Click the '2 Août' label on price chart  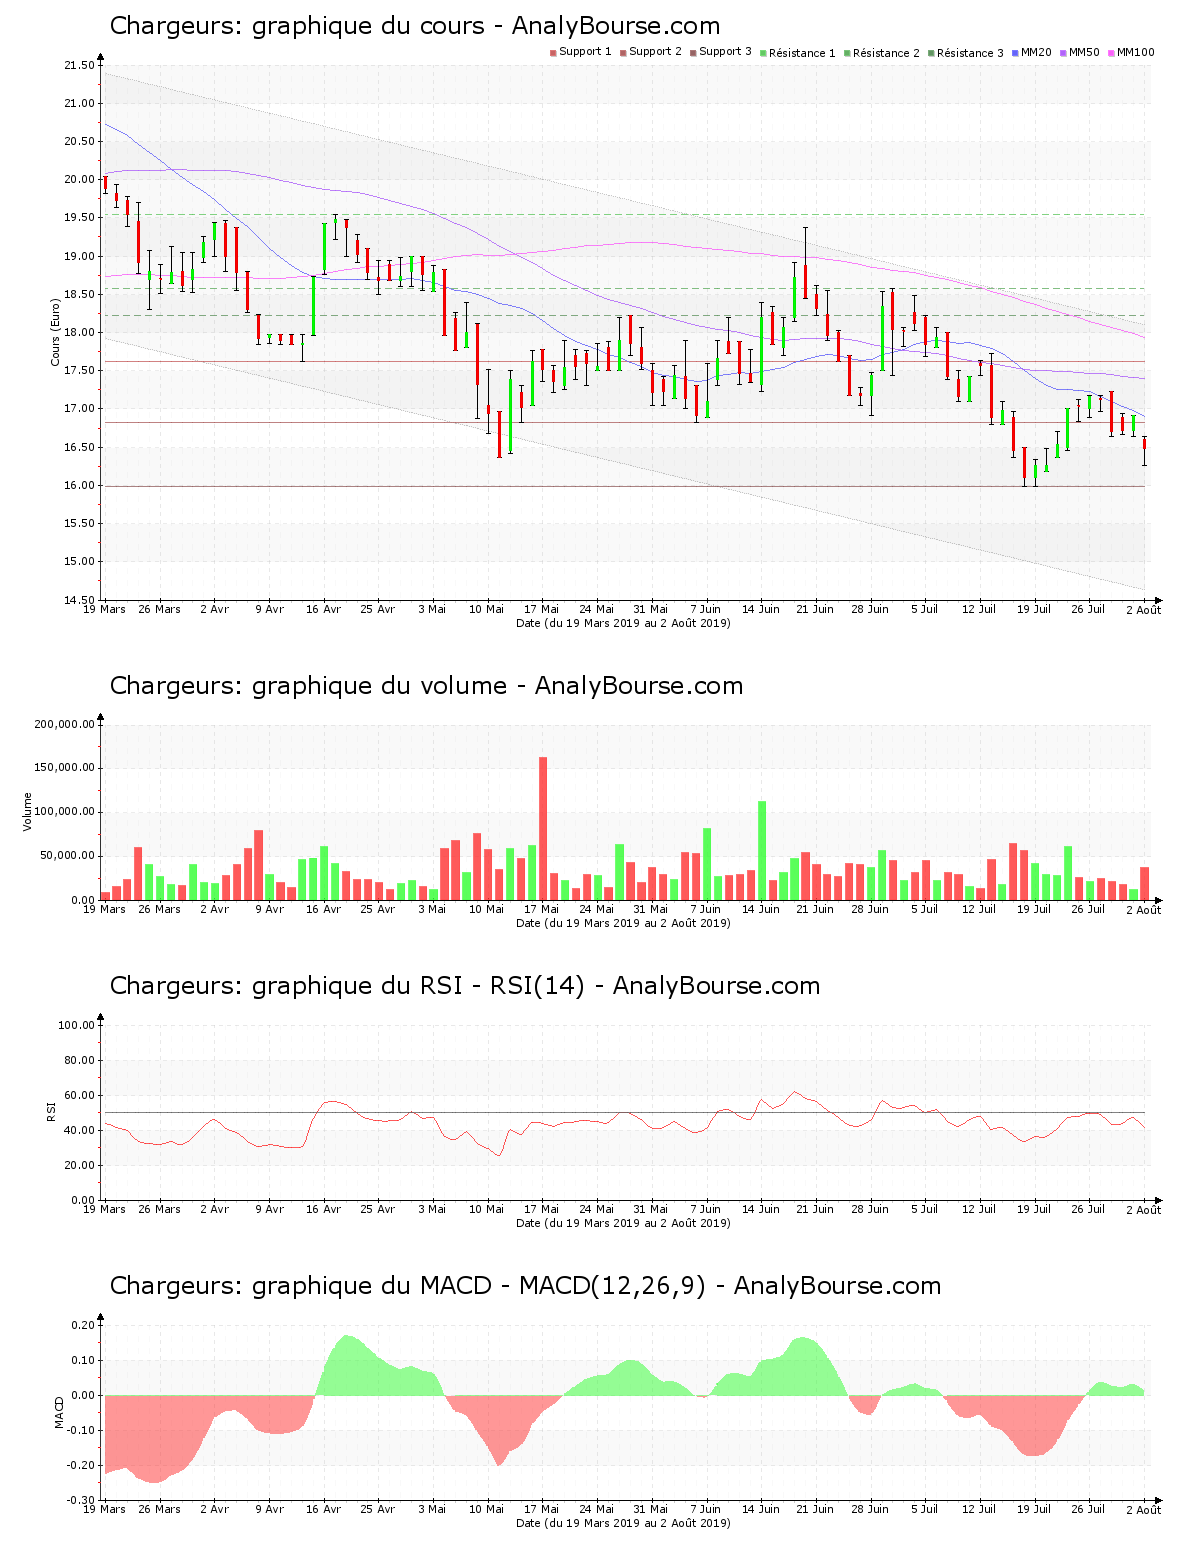coord(1143,610)
